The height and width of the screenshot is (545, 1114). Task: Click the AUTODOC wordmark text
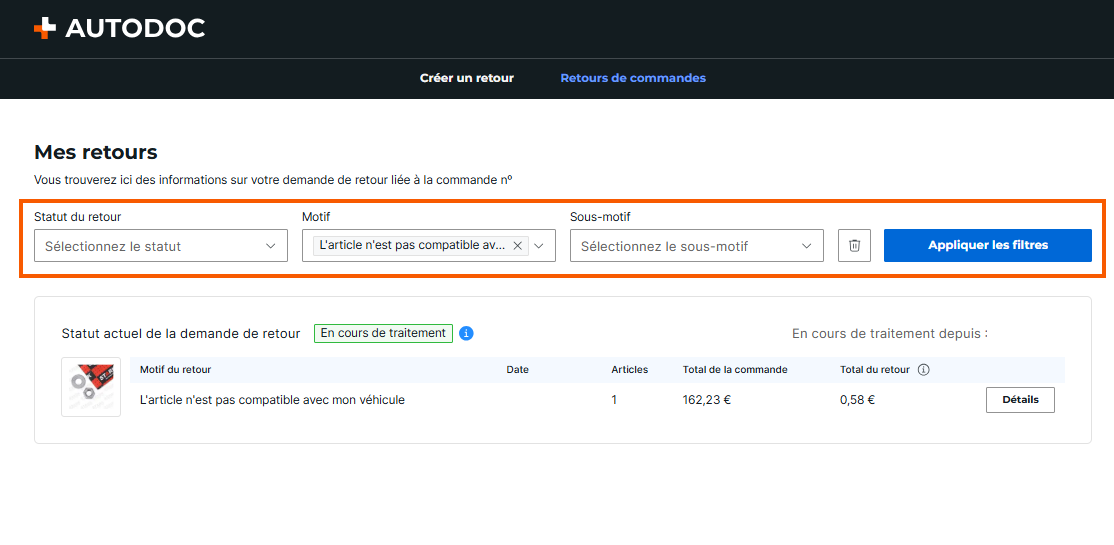coord(135,28)
